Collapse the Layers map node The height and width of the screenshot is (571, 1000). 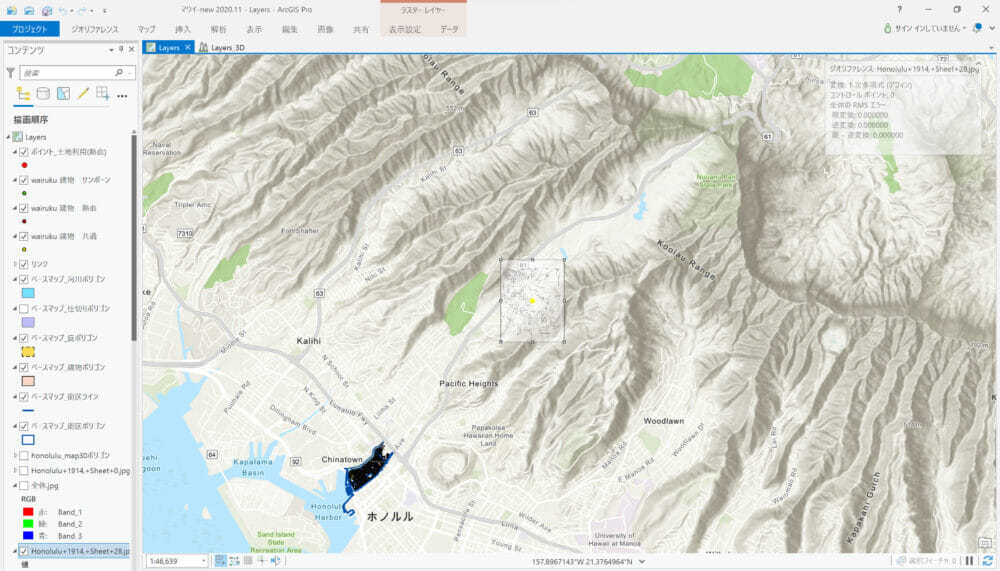point(8,137)
